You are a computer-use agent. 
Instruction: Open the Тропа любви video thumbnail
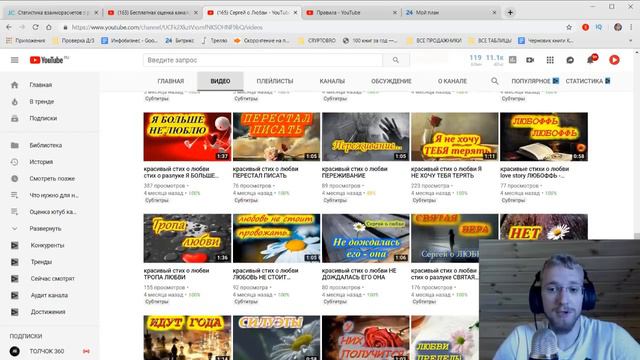pos(187,238)
